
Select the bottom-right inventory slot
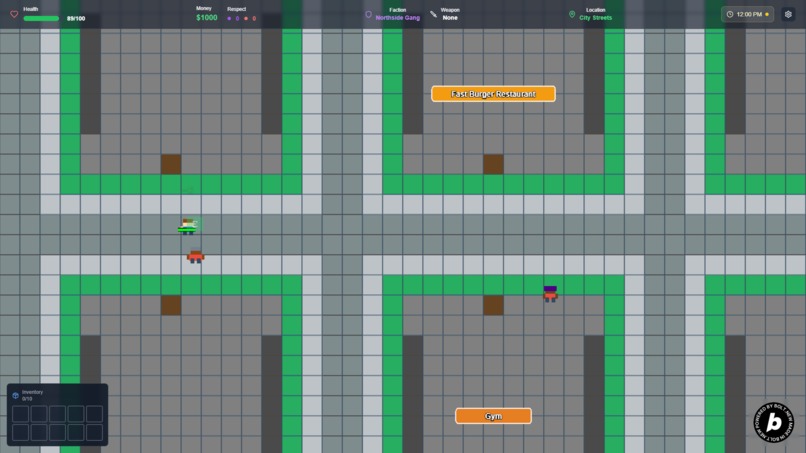[x=95, y=432]
